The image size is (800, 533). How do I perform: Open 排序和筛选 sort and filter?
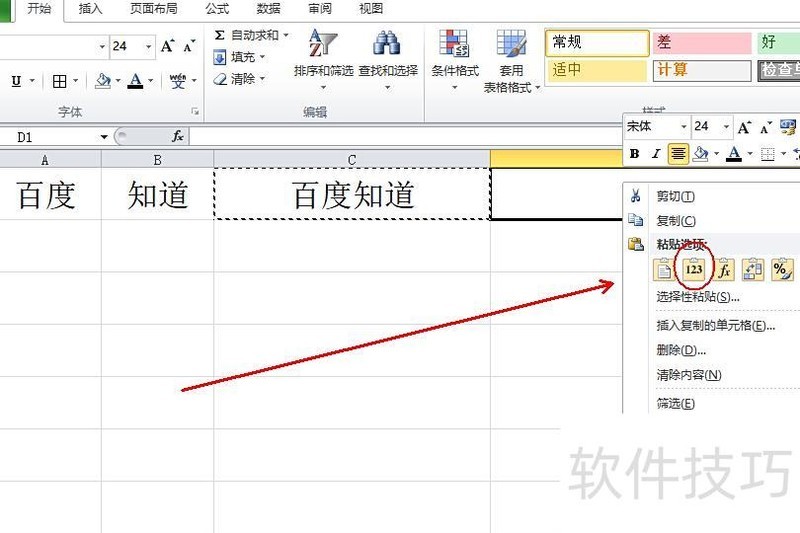point(323,60)
